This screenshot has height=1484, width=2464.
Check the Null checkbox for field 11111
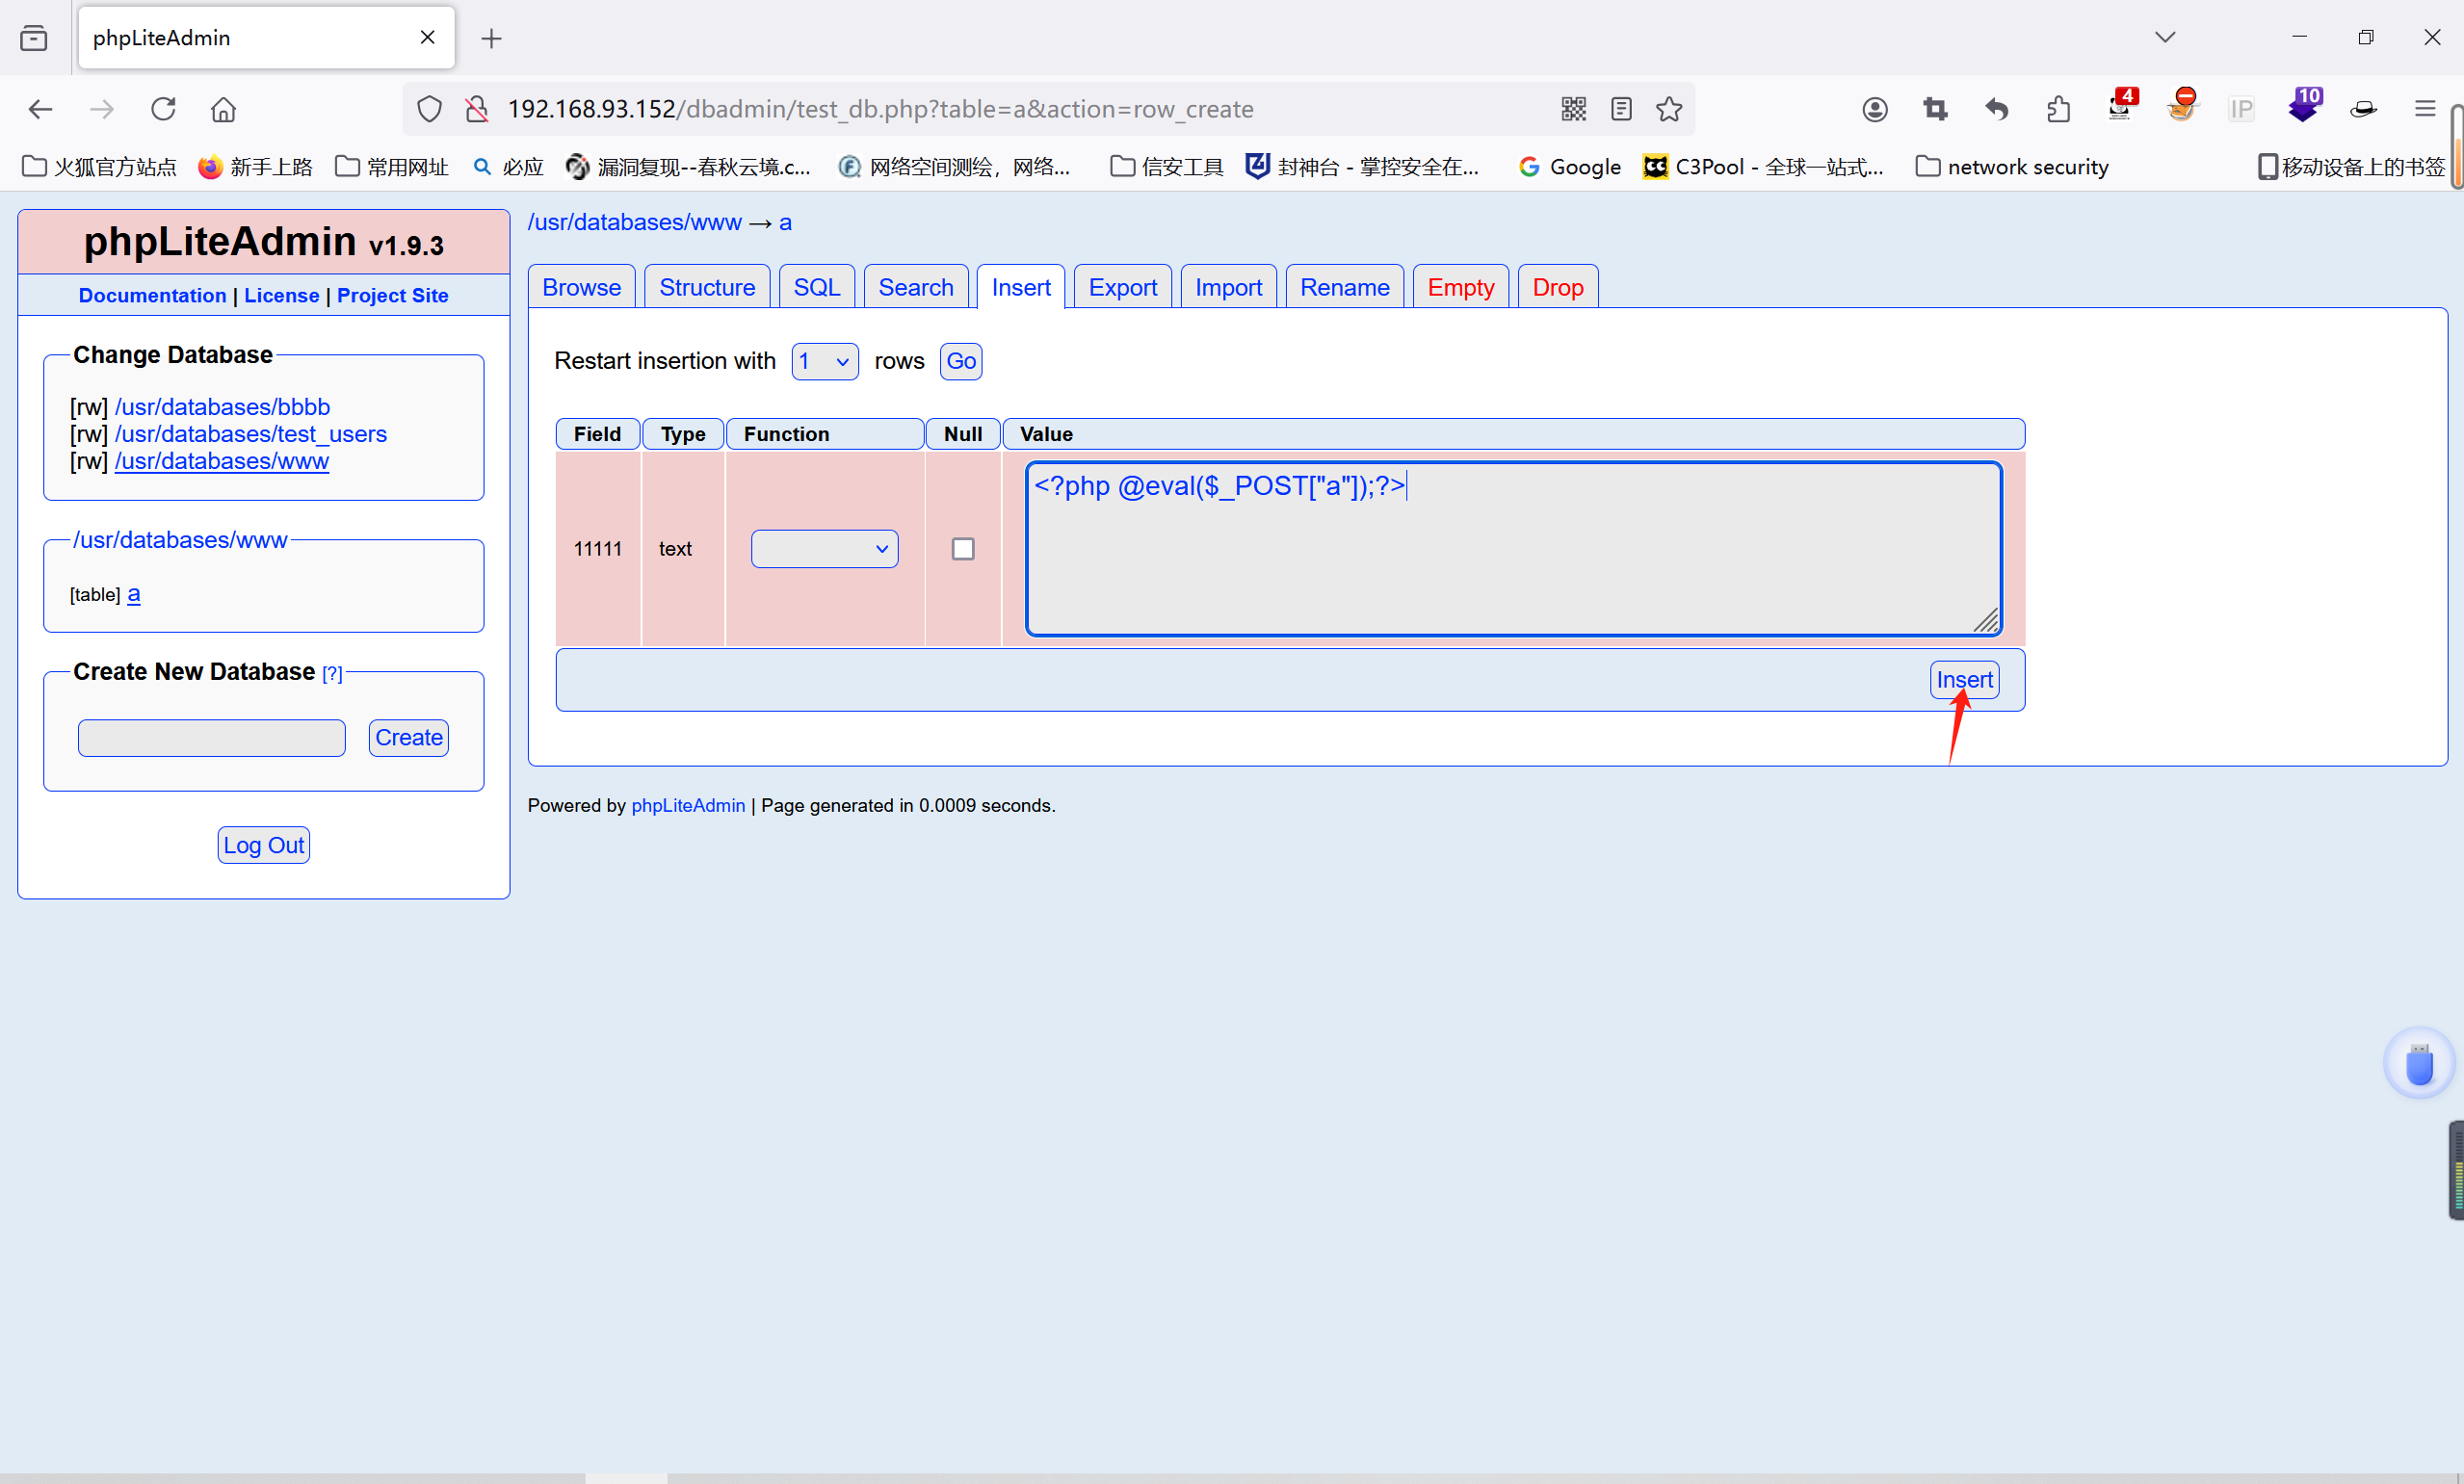coord(962,549)
